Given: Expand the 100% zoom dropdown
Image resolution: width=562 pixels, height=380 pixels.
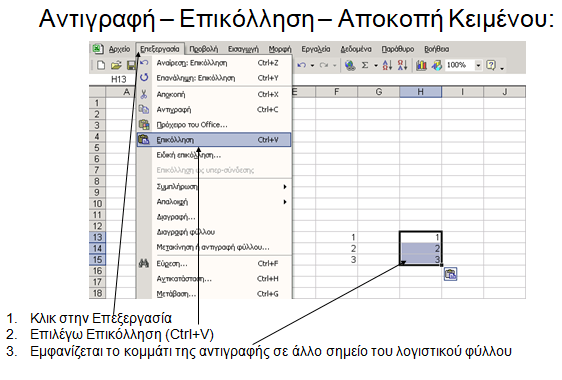Looking at the screenshot, I should click(x=478, y=65).
